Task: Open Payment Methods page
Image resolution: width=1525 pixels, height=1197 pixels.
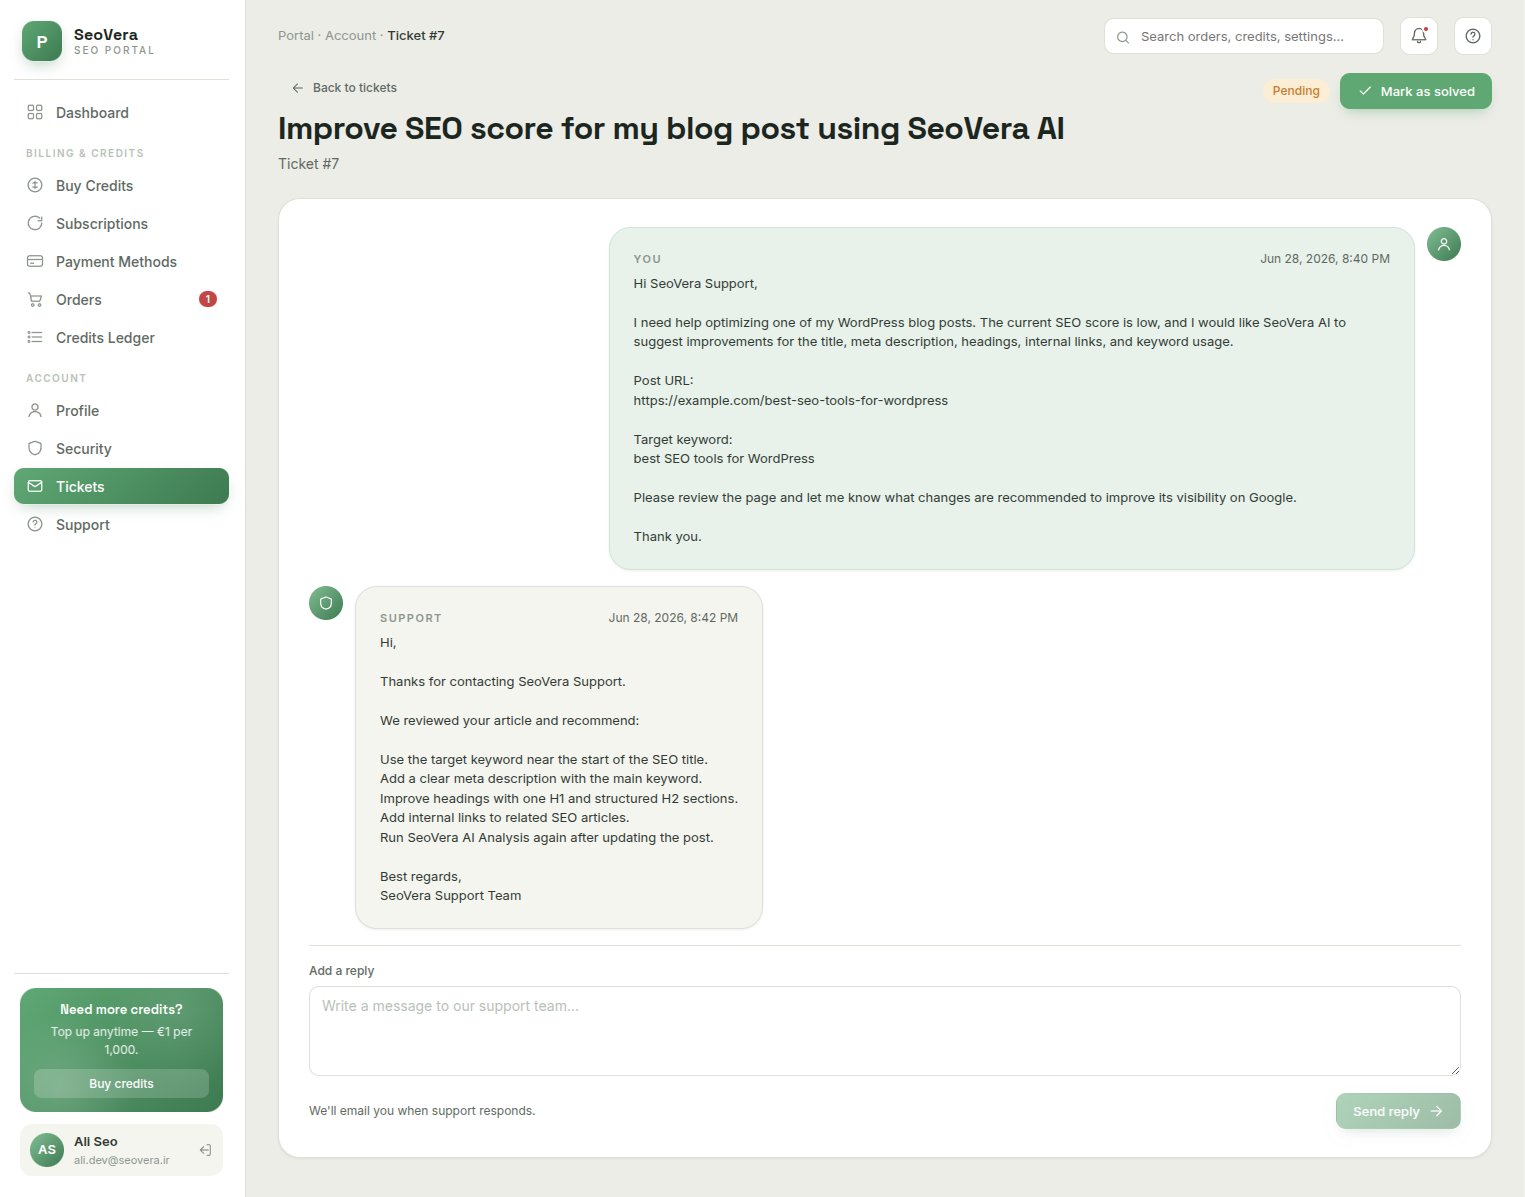Action: click(121, 262)
